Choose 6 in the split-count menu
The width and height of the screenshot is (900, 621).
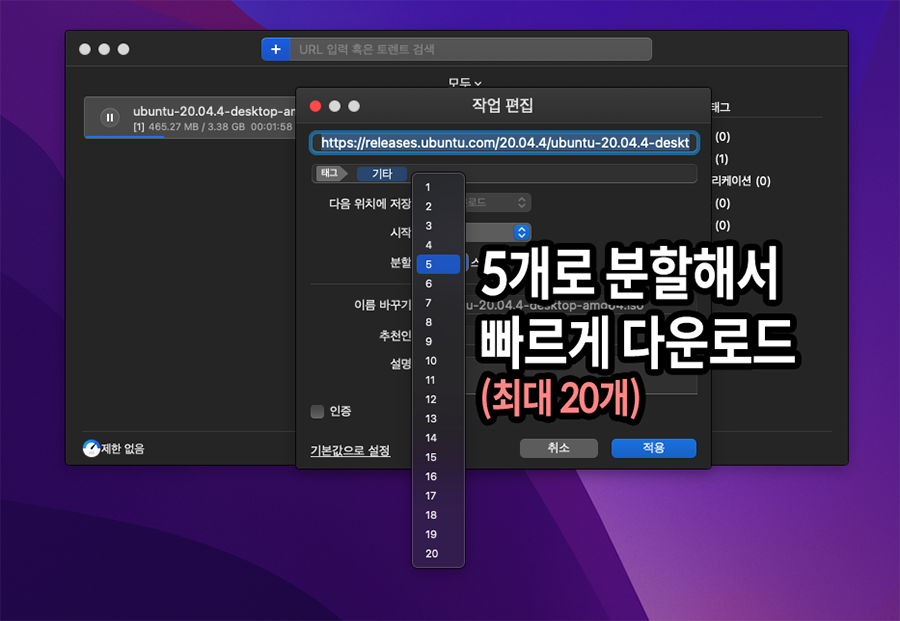(x=439, y=284)
